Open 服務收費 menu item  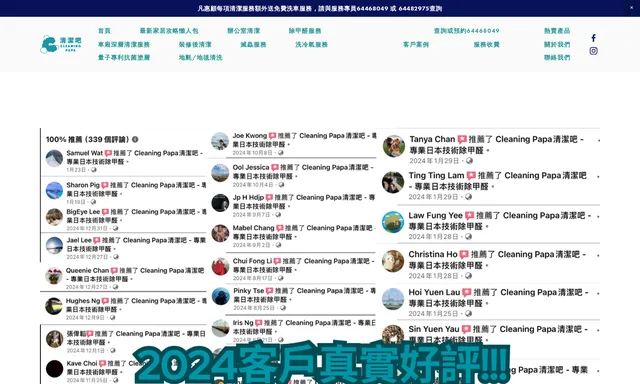(x=487, y=44)
